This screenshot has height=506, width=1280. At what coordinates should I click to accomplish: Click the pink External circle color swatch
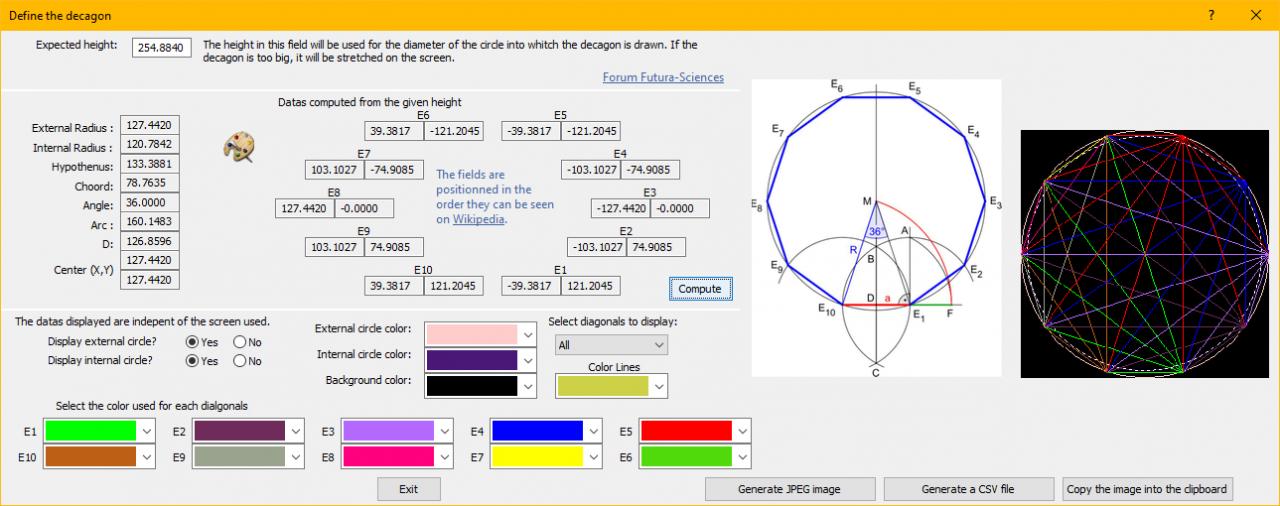point(471,333)
